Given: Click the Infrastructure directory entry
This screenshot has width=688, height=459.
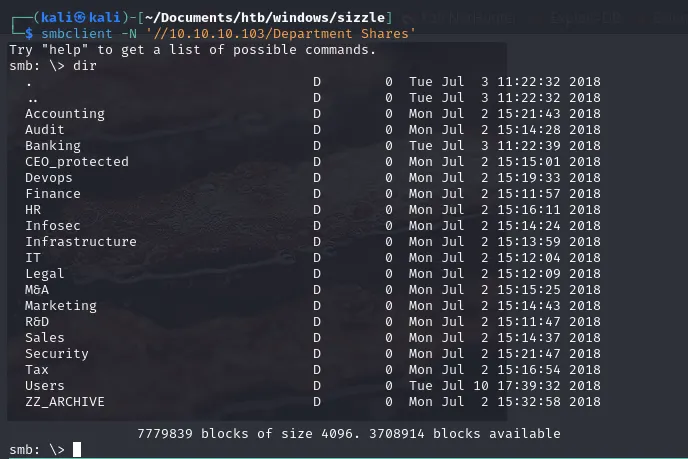Looking at the screenshot, I should click(81, 242).
